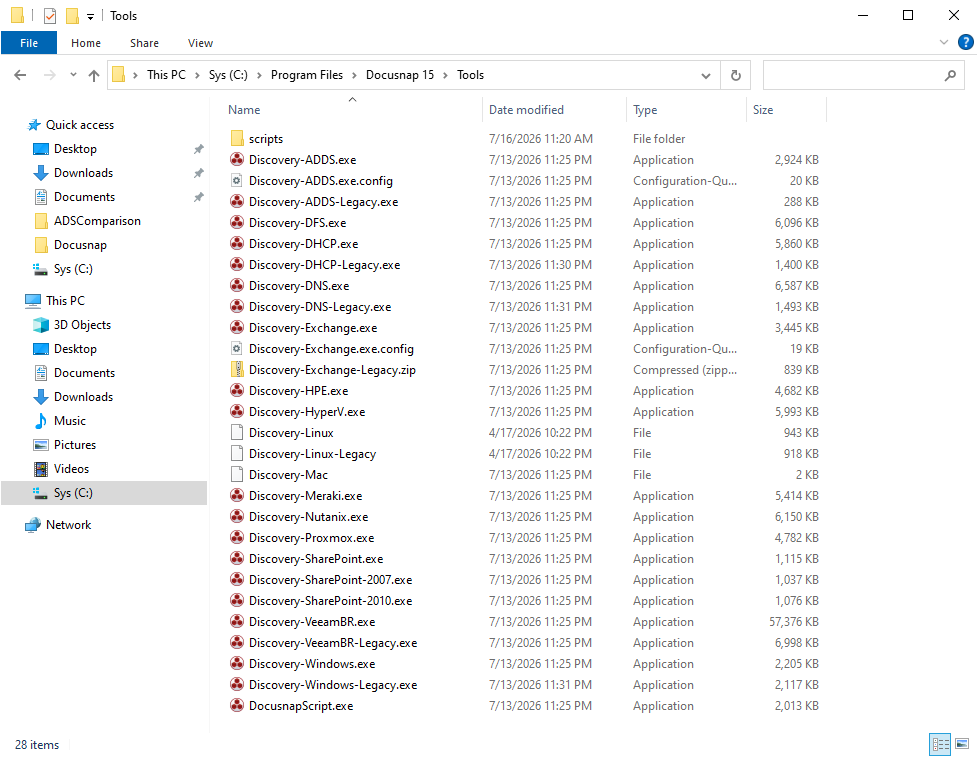Image resolution: width=978 pixels, height=757 pixels.
Task: Open the Share ribbon tab
Action: (144, 43)
